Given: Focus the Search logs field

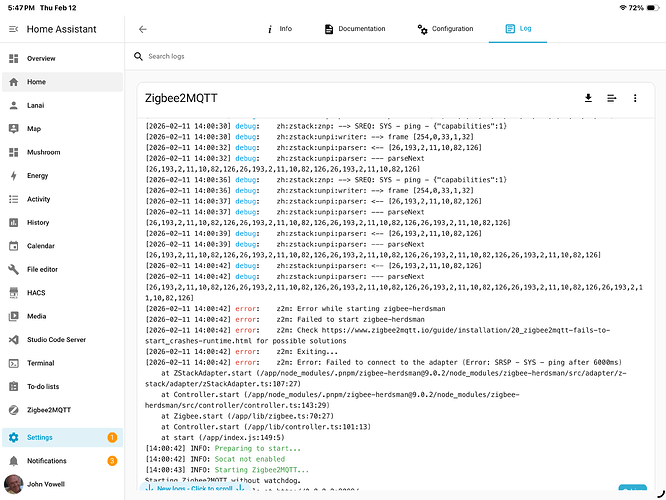Looking at the screenshot, I should coord(395,56).
